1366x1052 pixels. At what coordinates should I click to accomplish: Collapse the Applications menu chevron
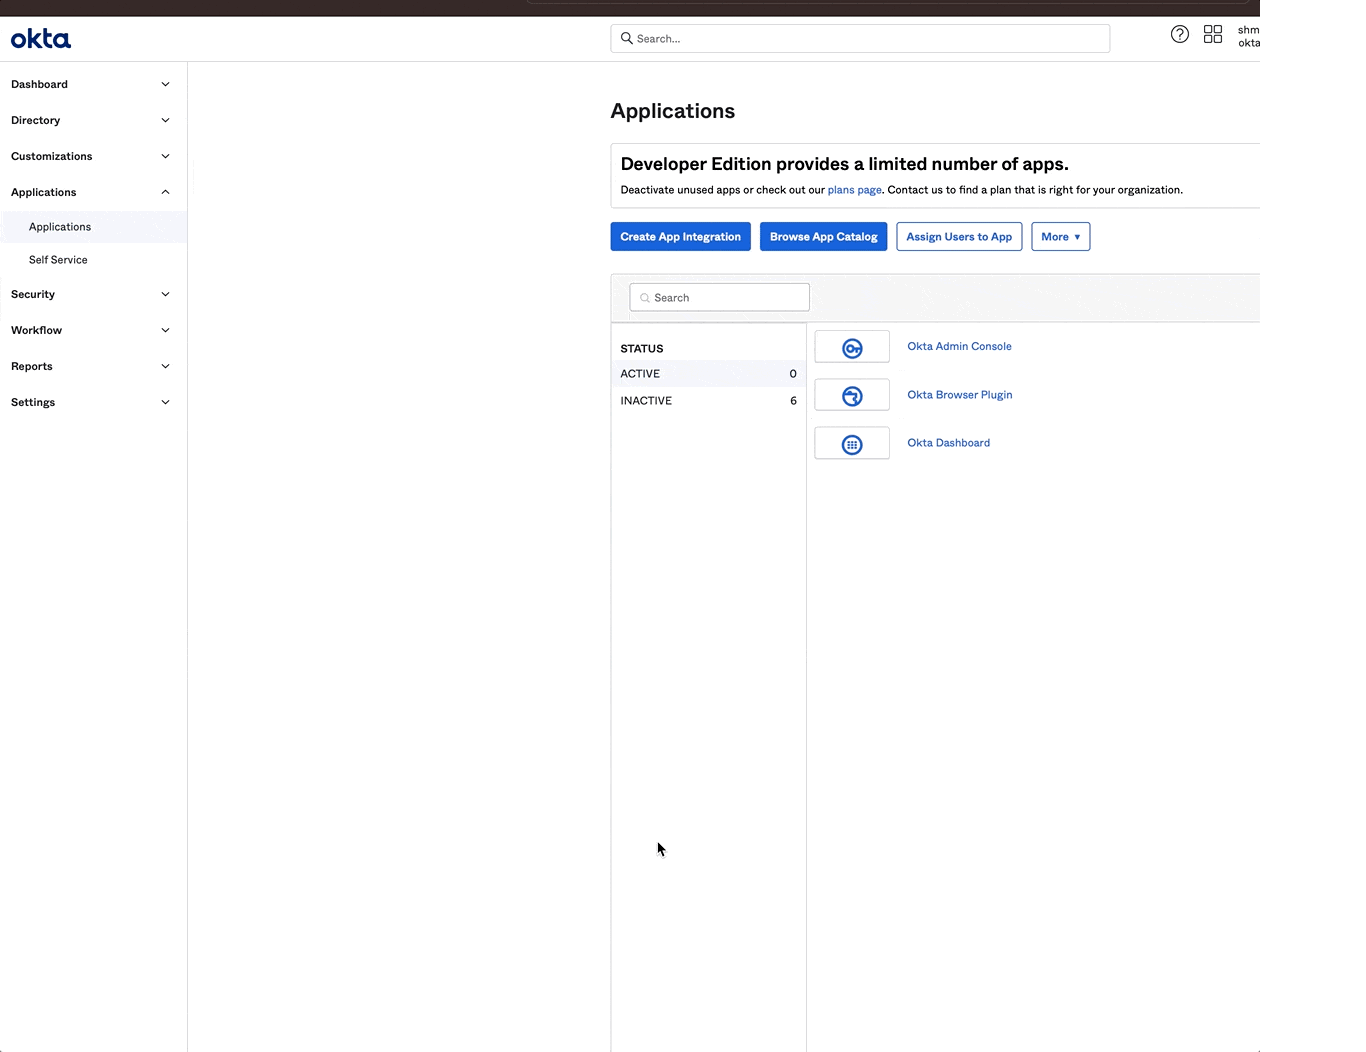pos(165,192)
